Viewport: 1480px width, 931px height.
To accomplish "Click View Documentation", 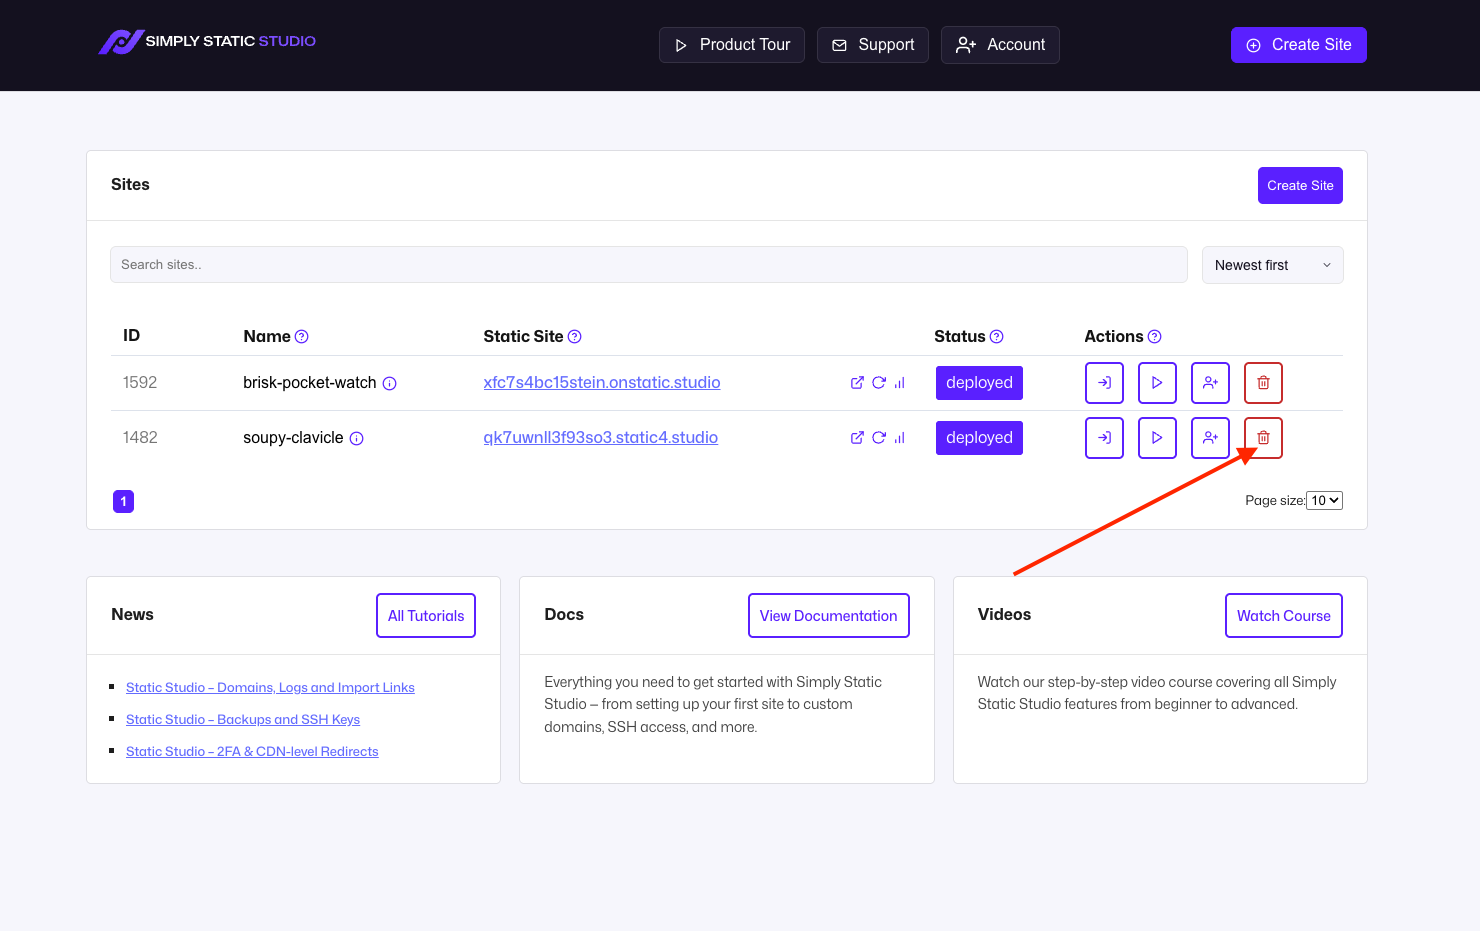I will [829, 616].
